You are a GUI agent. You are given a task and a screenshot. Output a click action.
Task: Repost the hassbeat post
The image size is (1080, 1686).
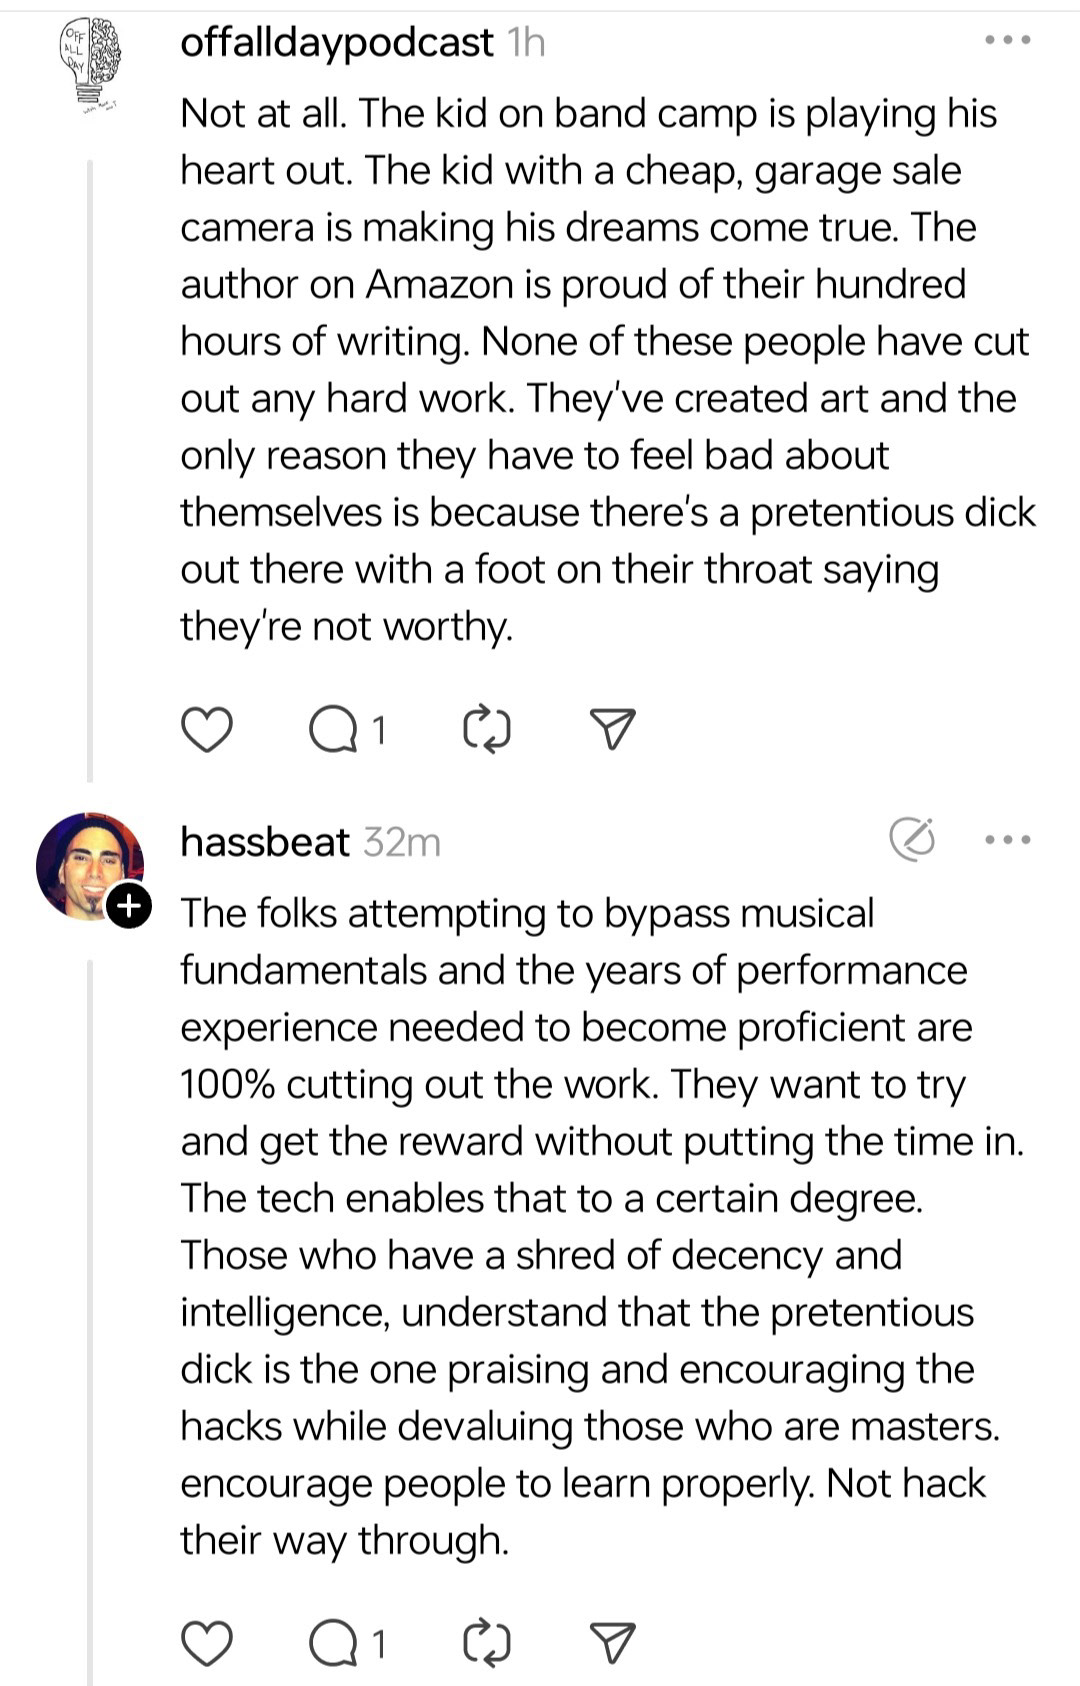tap(487, 1643)
